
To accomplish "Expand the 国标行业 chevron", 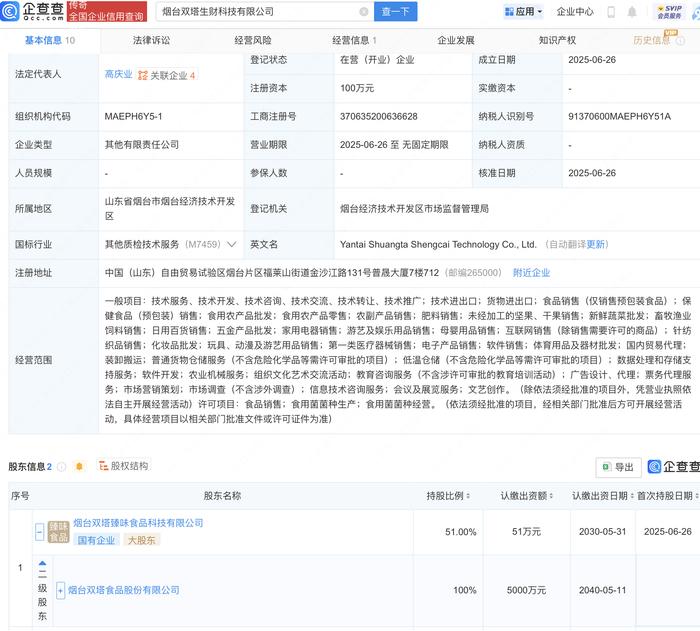I will pos(232,244).
